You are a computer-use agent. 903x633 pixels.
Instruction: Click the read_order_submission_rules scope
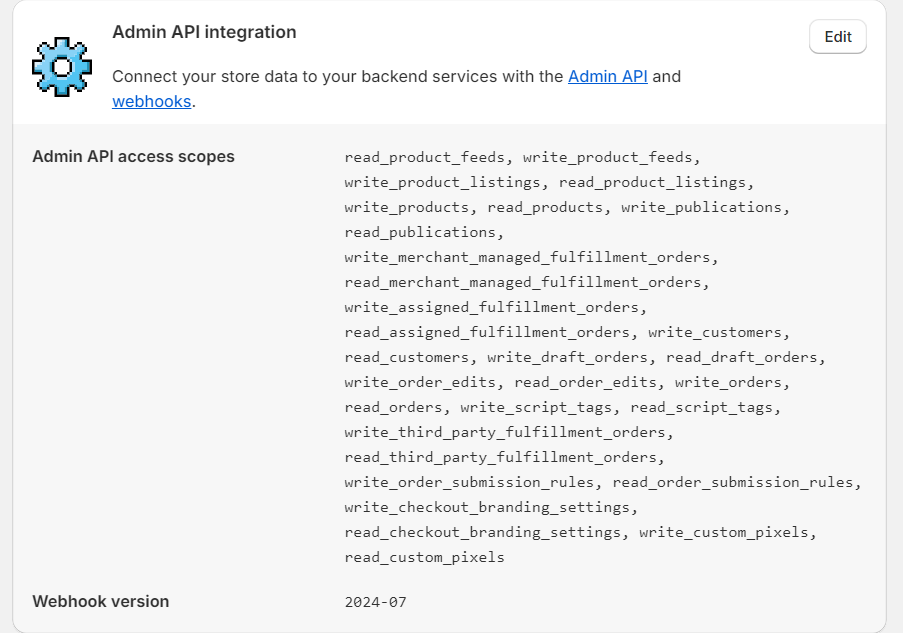click(733, 482)
